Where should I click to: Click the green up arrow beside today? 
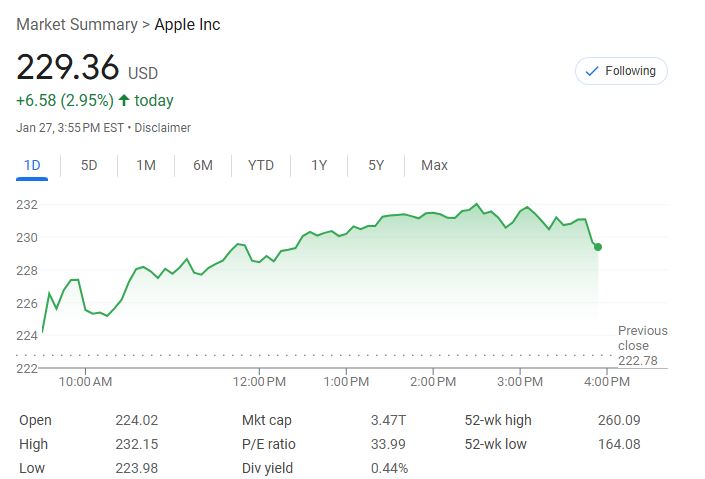(124, 100)
